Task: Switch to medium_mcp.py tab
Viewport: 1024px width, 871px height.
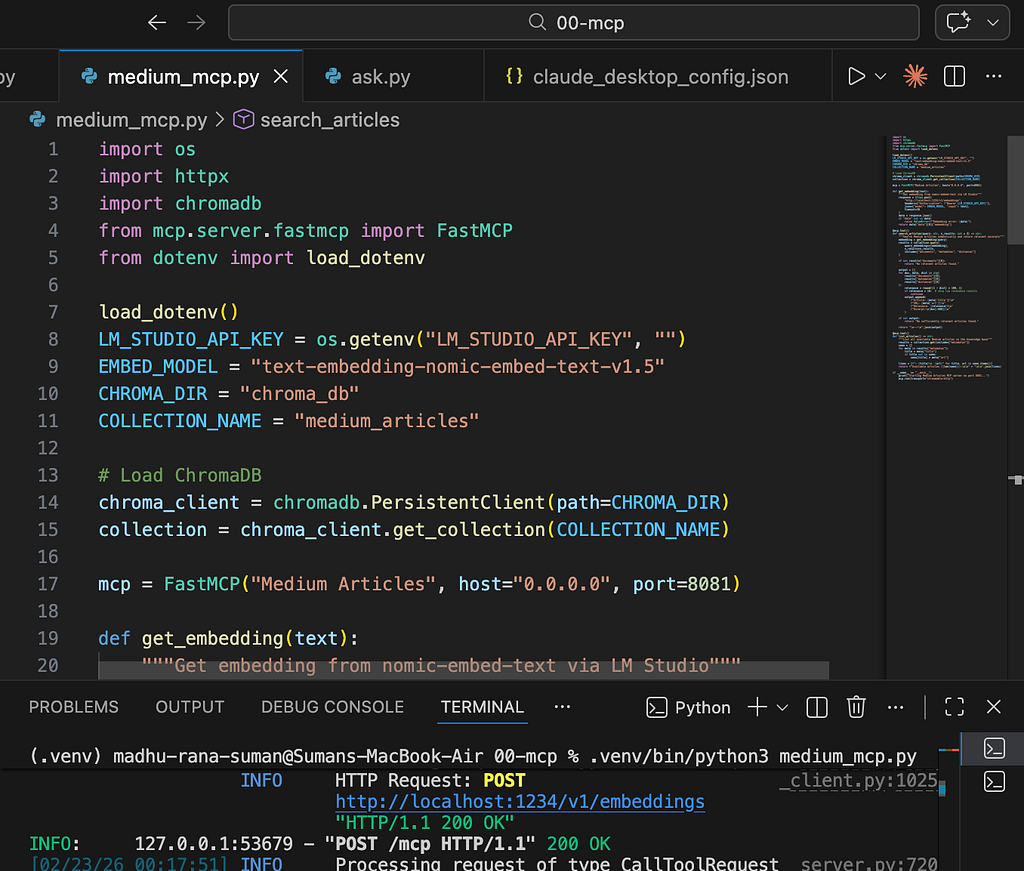Action: pos(183,77)
